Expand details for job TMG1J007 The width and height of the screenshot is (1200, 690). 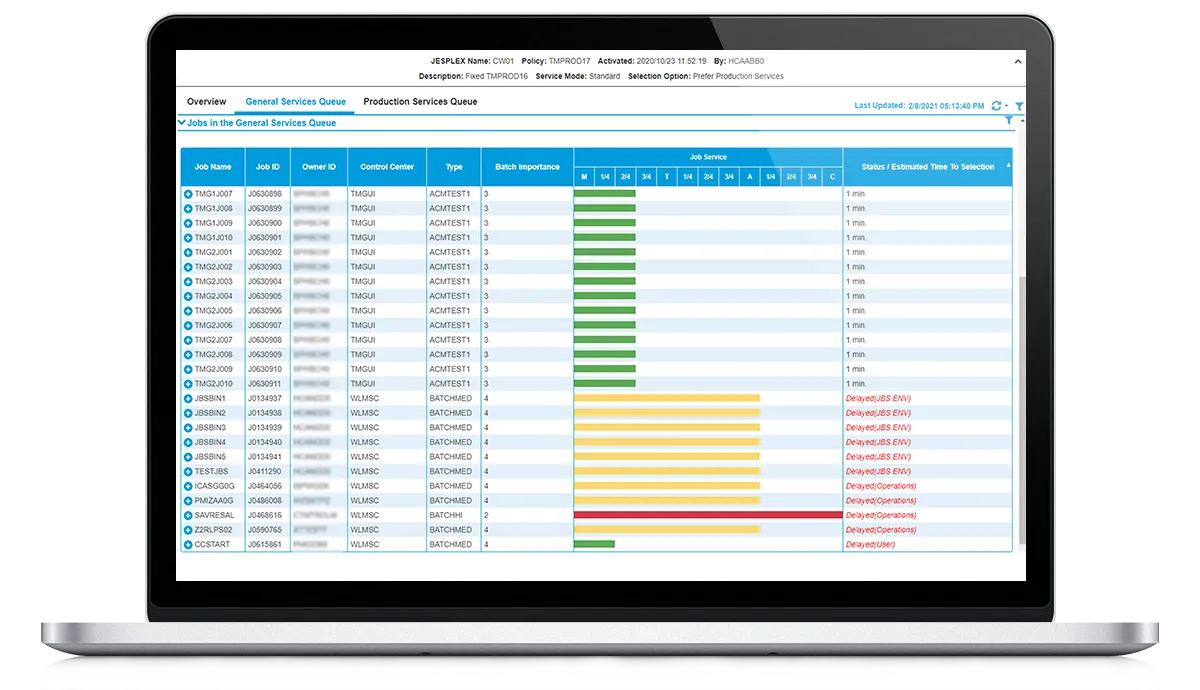pyautogui.click(x=188, y=194)
